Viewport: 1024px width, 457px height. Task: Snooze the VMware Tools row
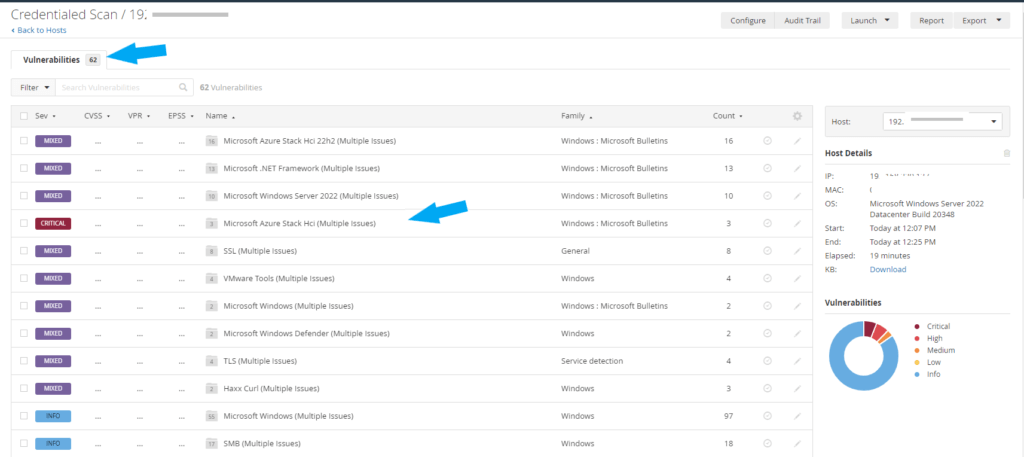click(x=768, y=278)
